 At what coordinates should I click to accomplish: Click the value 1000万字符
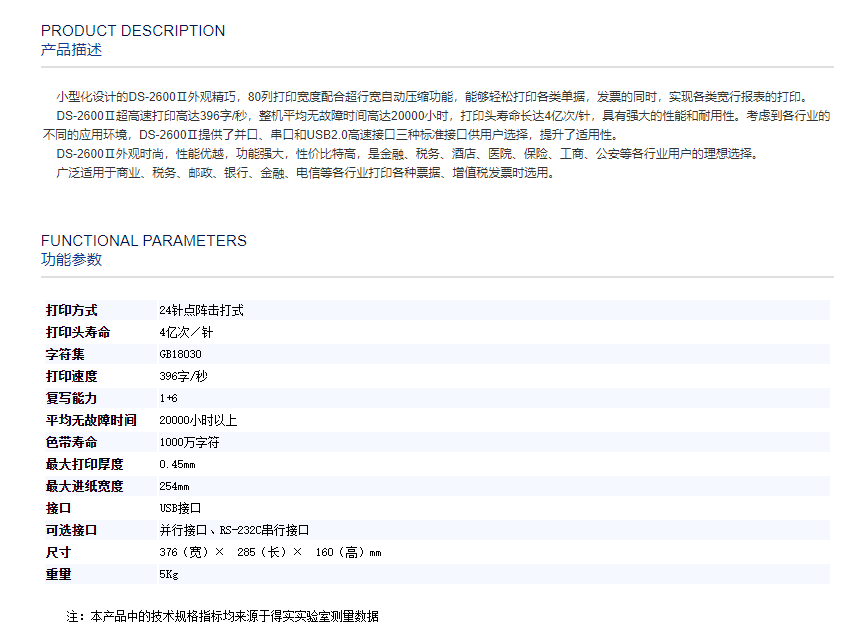click(189, 442)
